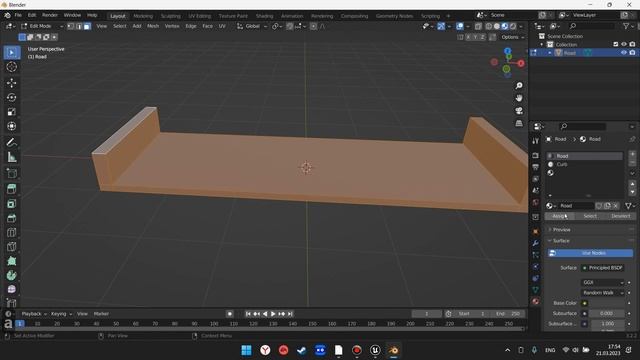
Task: Open the Playback dropdown in timeline
Action: [x=34, y=314]
